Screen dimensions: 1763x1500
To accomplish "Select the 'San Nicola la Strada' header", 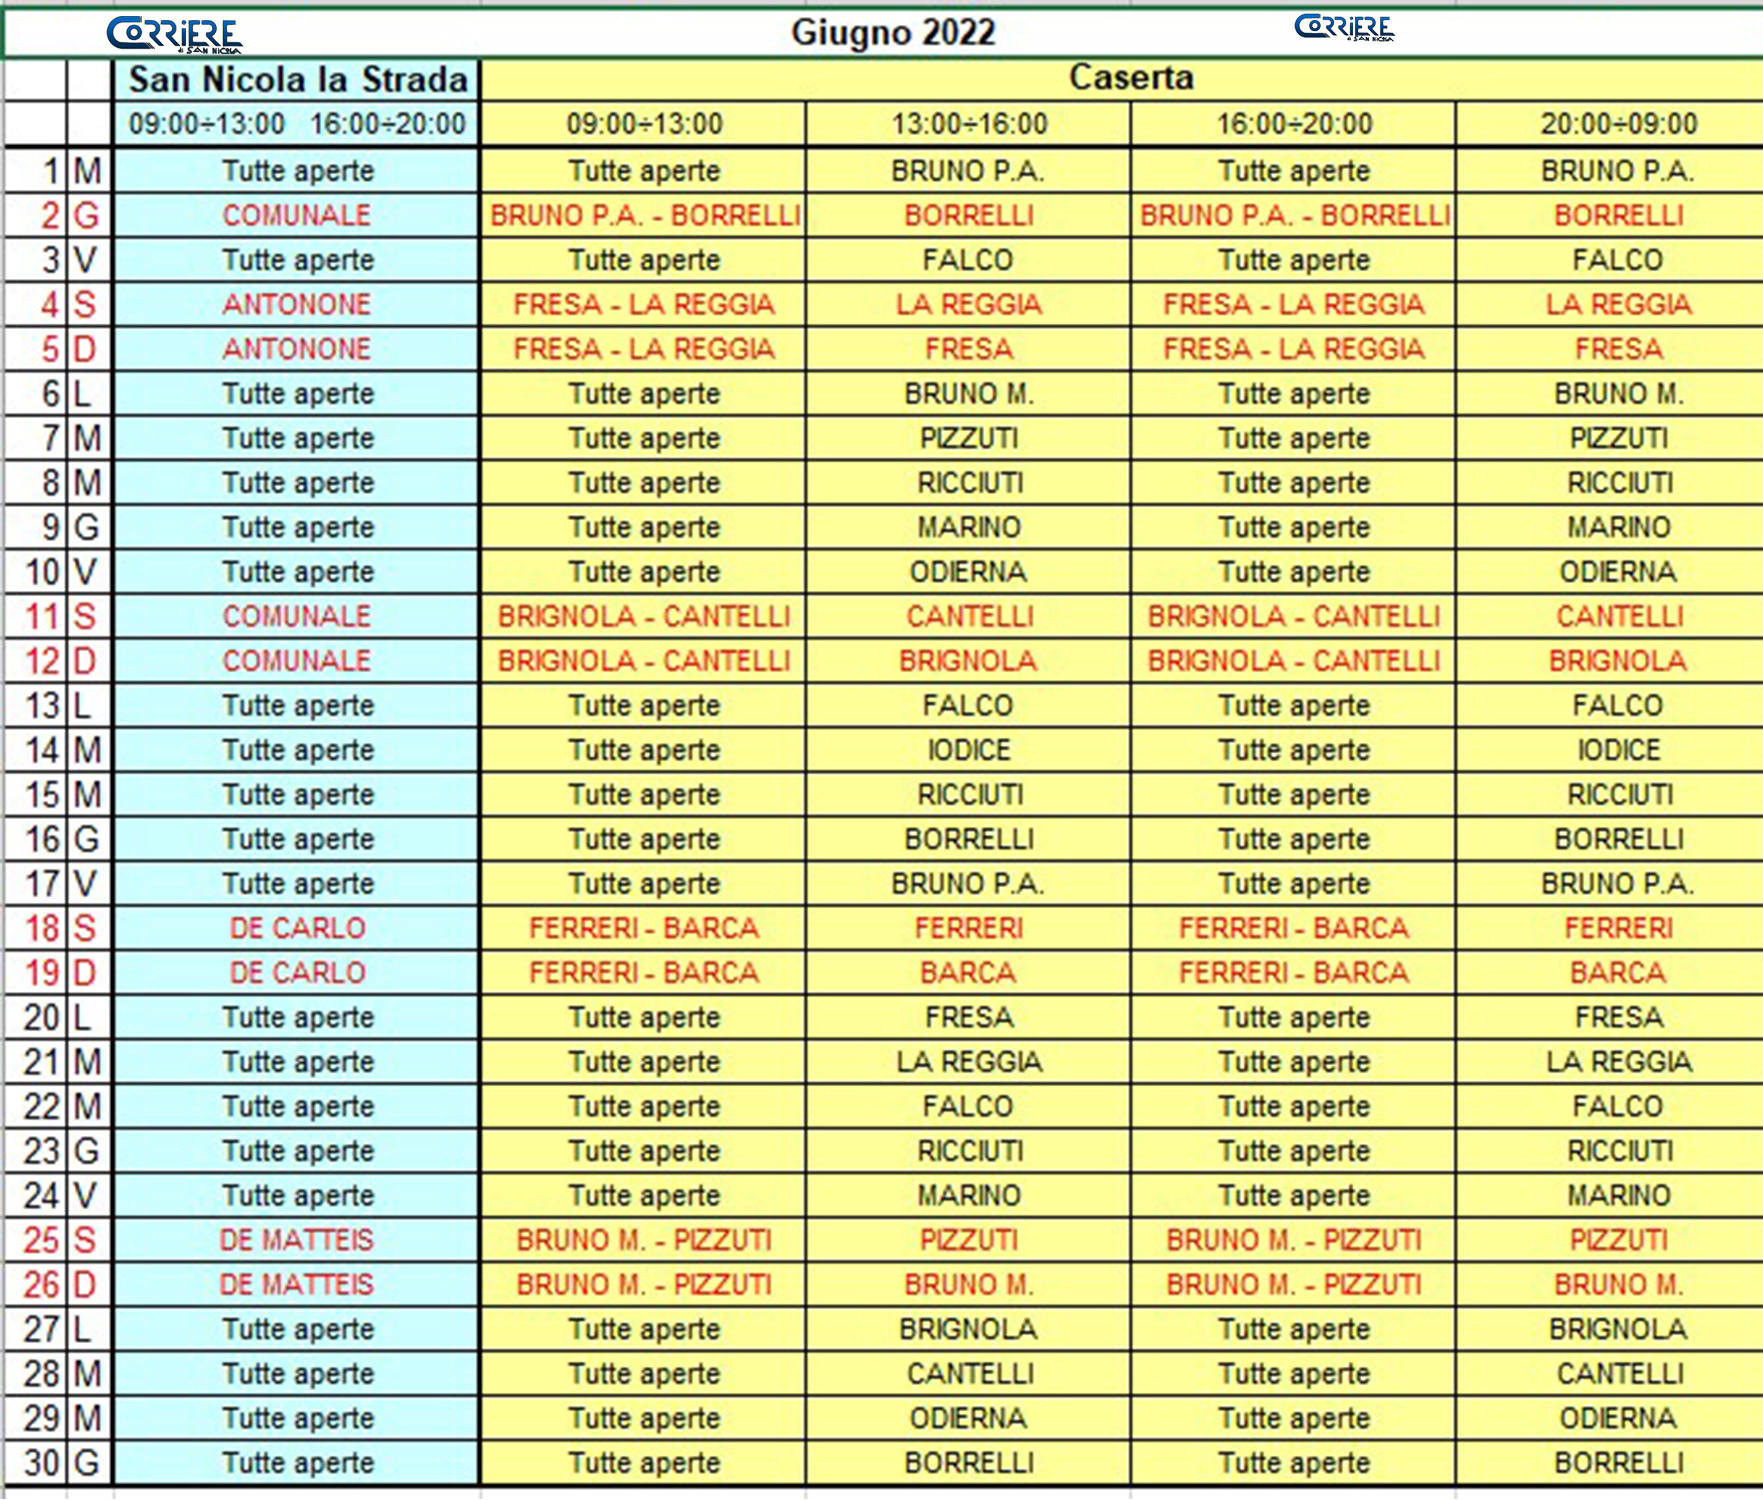I will coord(298,79).
